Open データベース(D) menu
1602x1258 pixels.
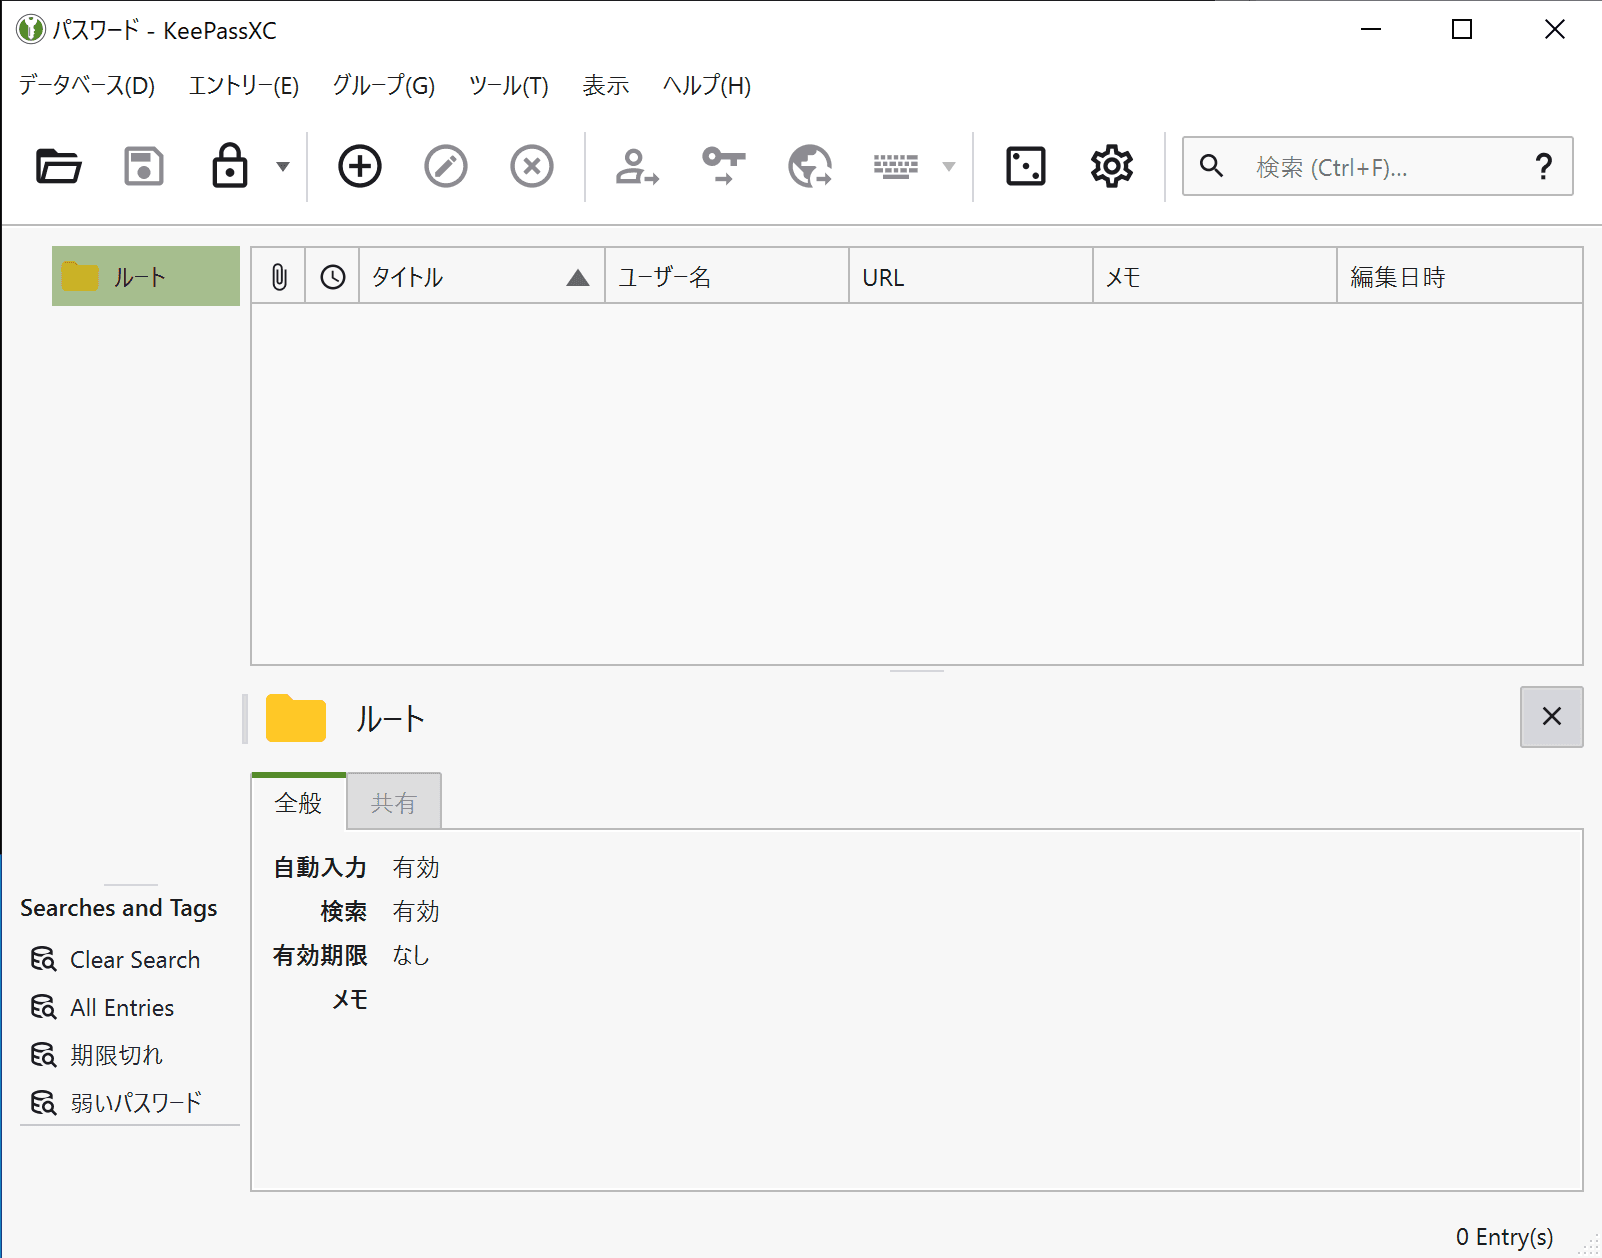click(x=87, y=86)
